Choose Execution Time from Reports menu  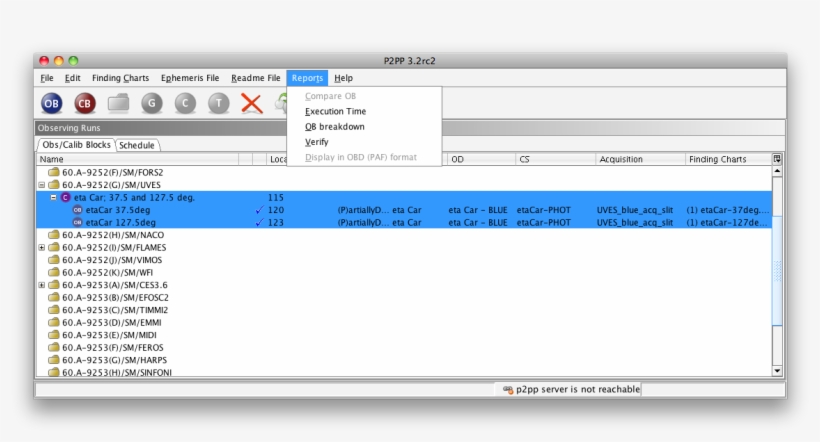coord(335,112)
